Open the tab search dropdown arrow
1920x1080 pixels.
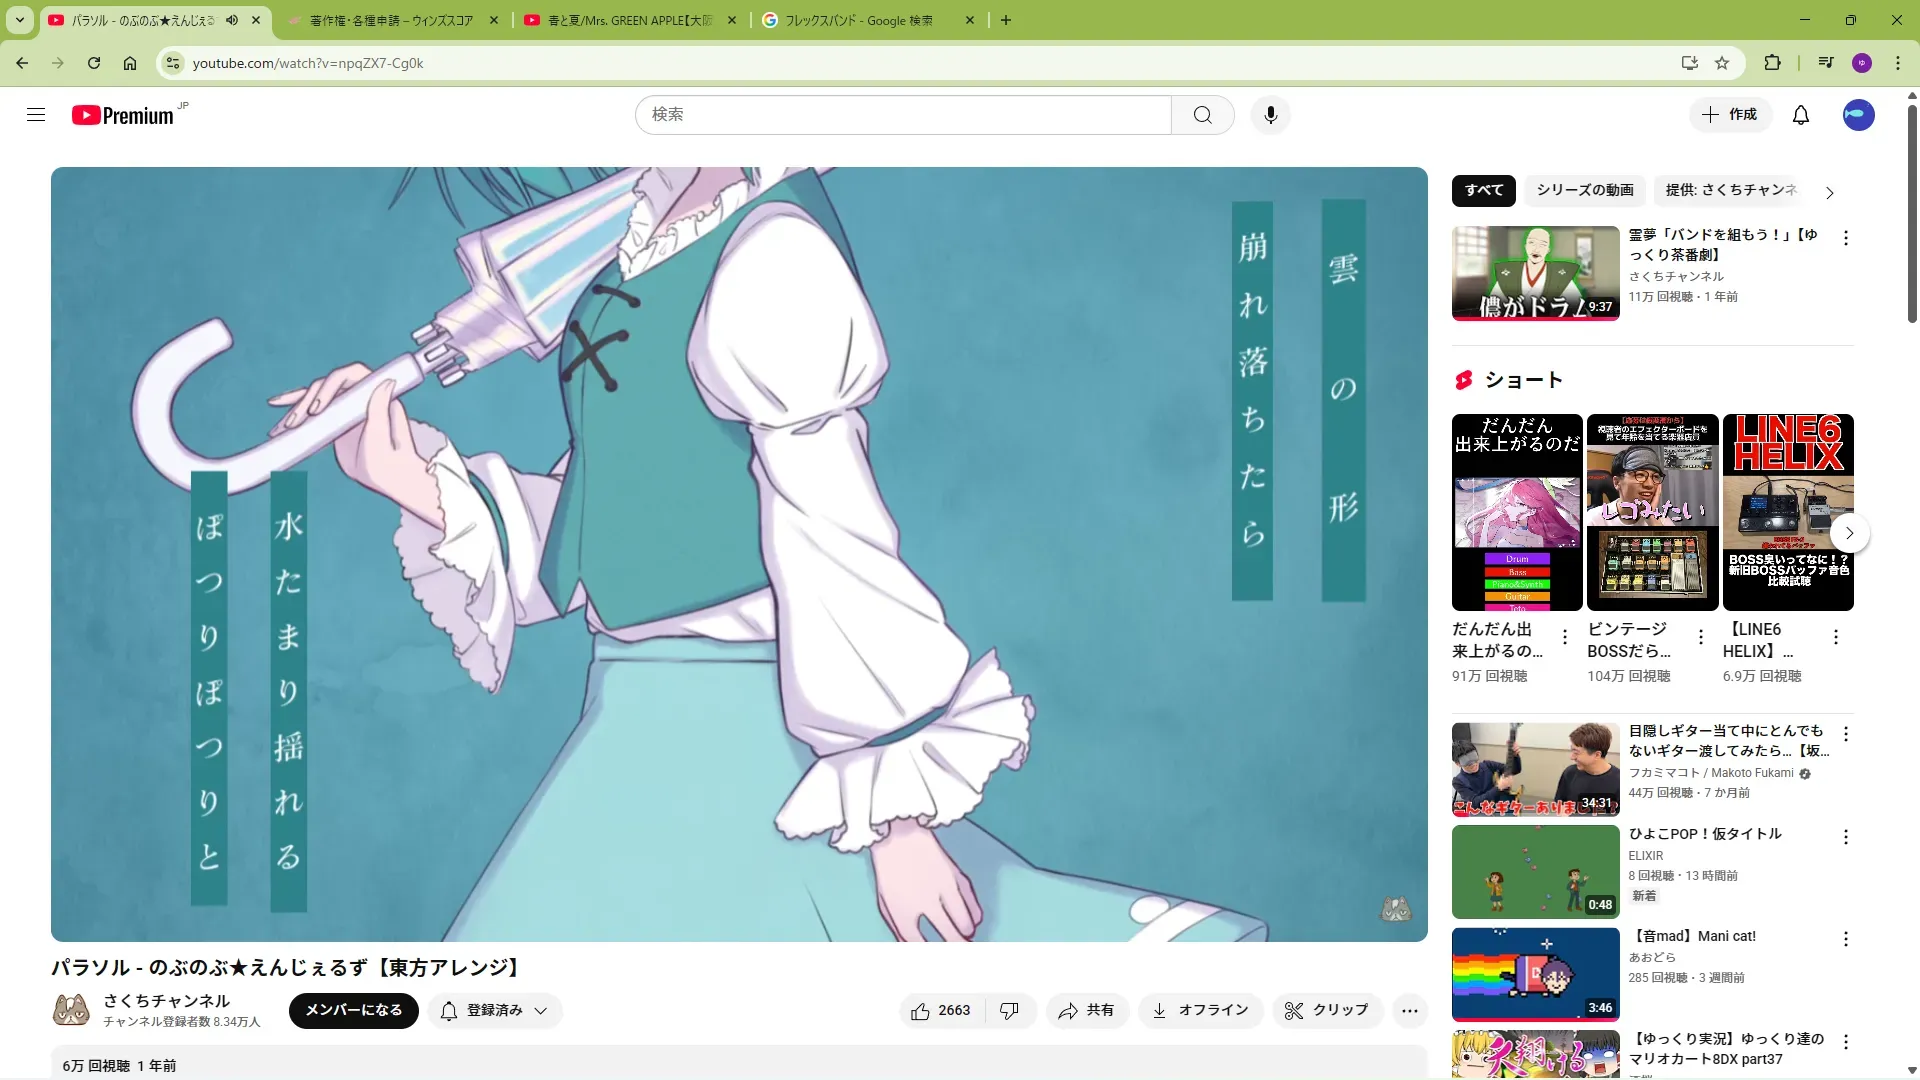coord(19,20)
